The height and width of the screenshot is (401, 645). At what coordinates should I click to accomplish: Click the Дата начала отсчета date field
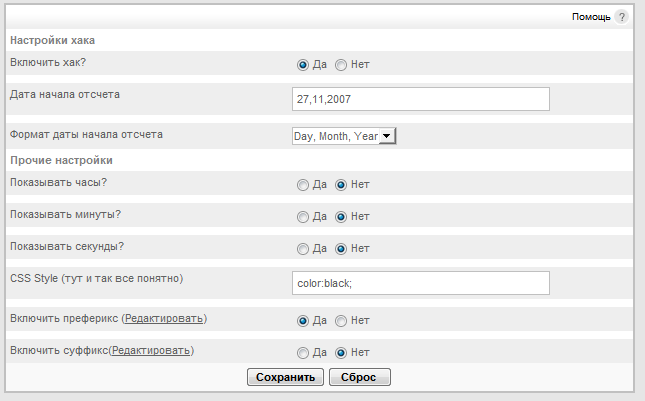coord(421,99)
